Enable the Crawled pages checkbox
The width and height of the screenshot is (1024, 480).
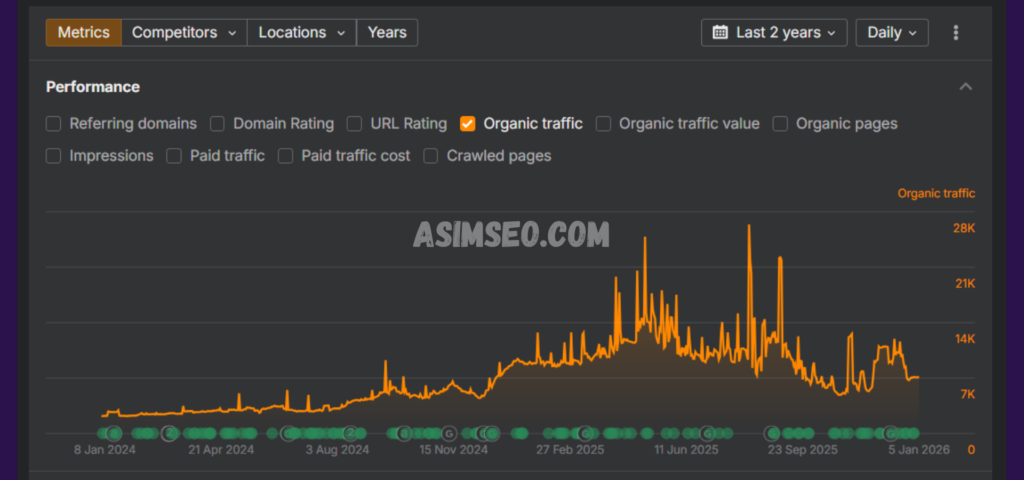431,156
